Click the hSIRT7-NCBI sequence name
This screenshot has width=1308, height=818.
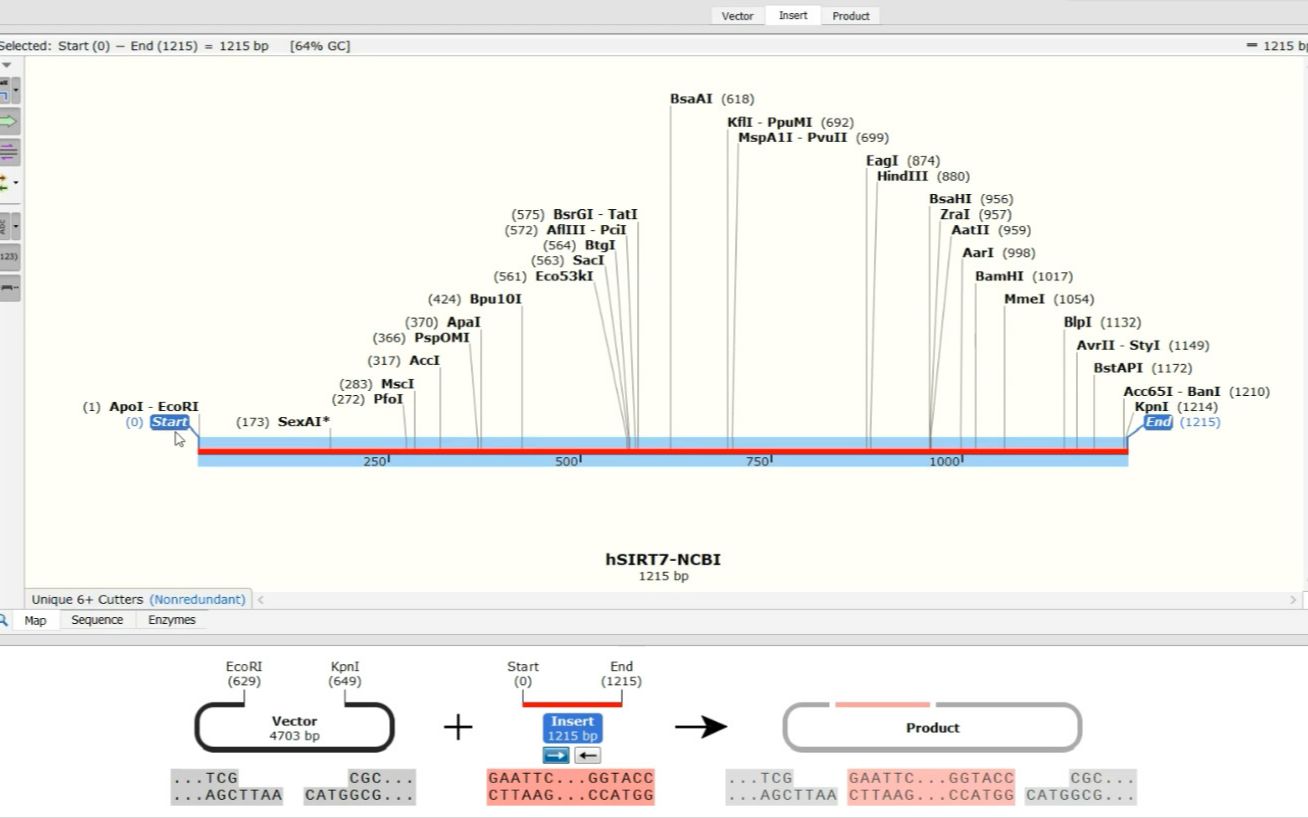point(663,560)
